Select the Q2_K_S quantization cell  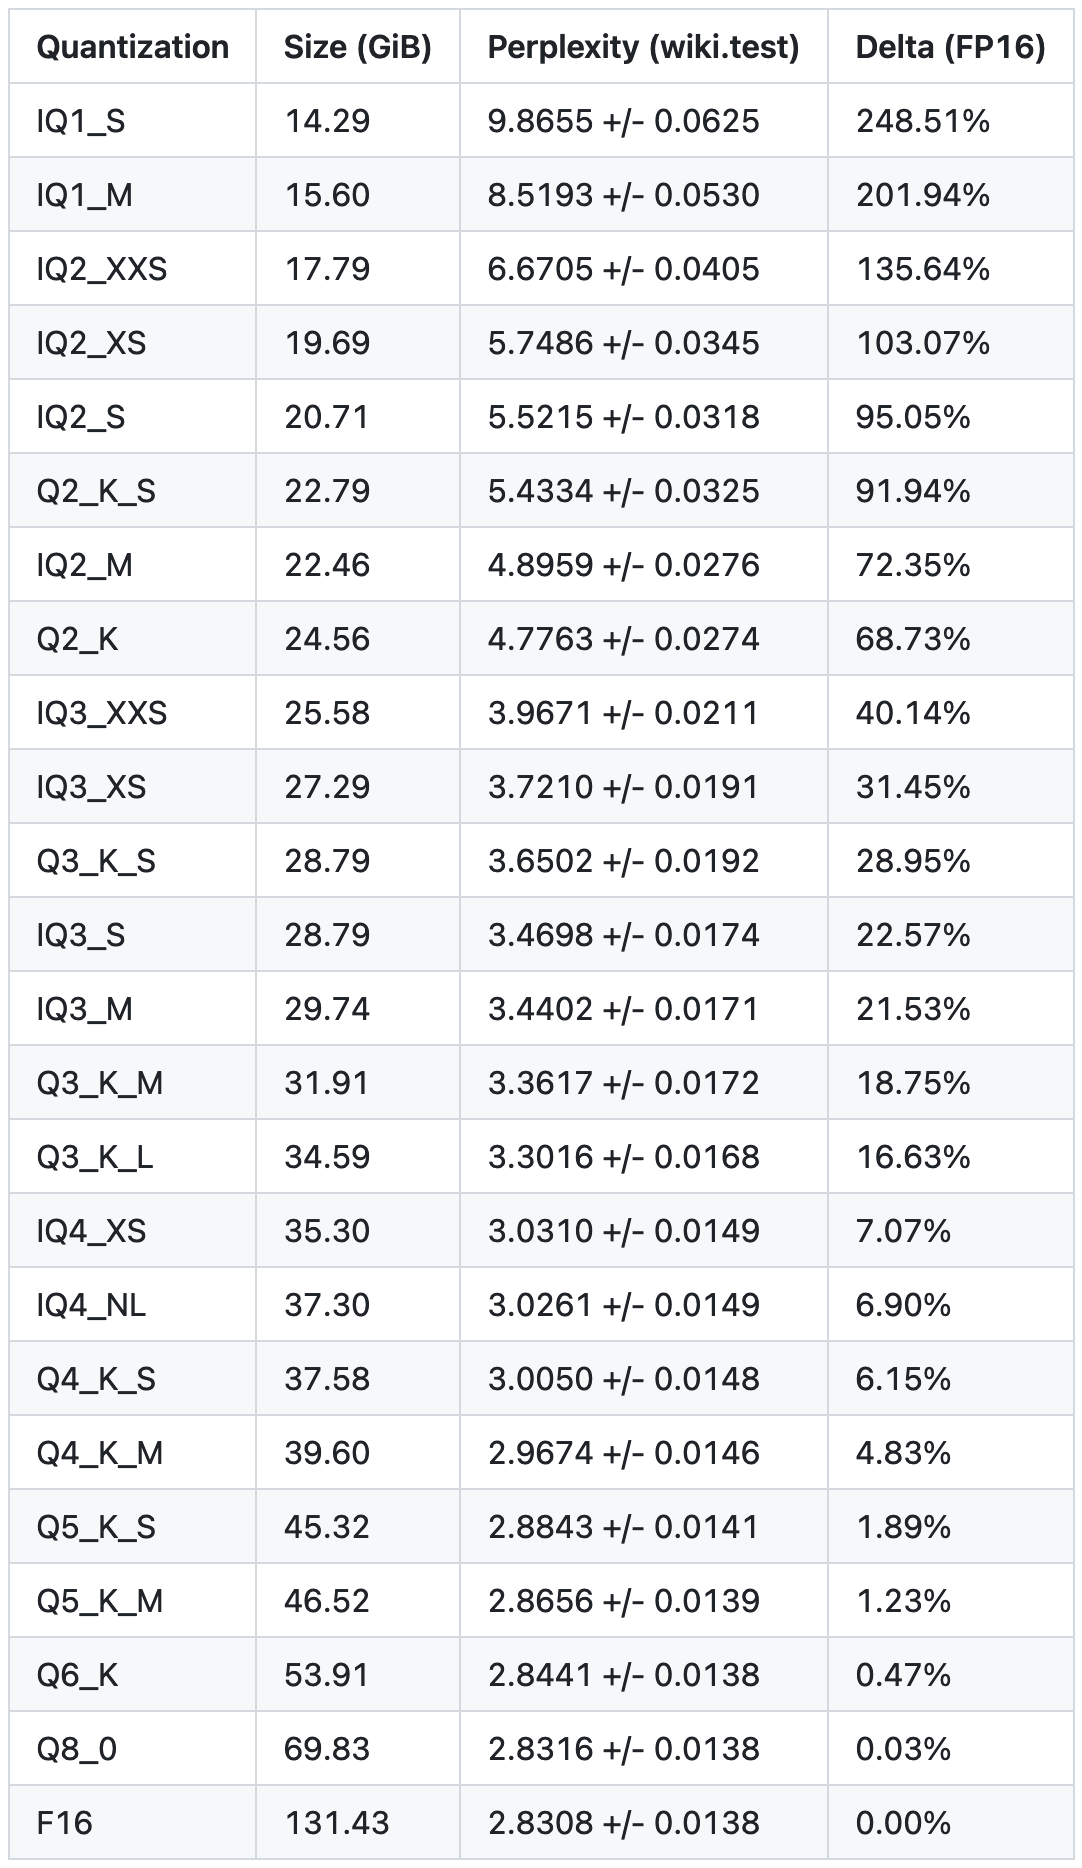96,491
